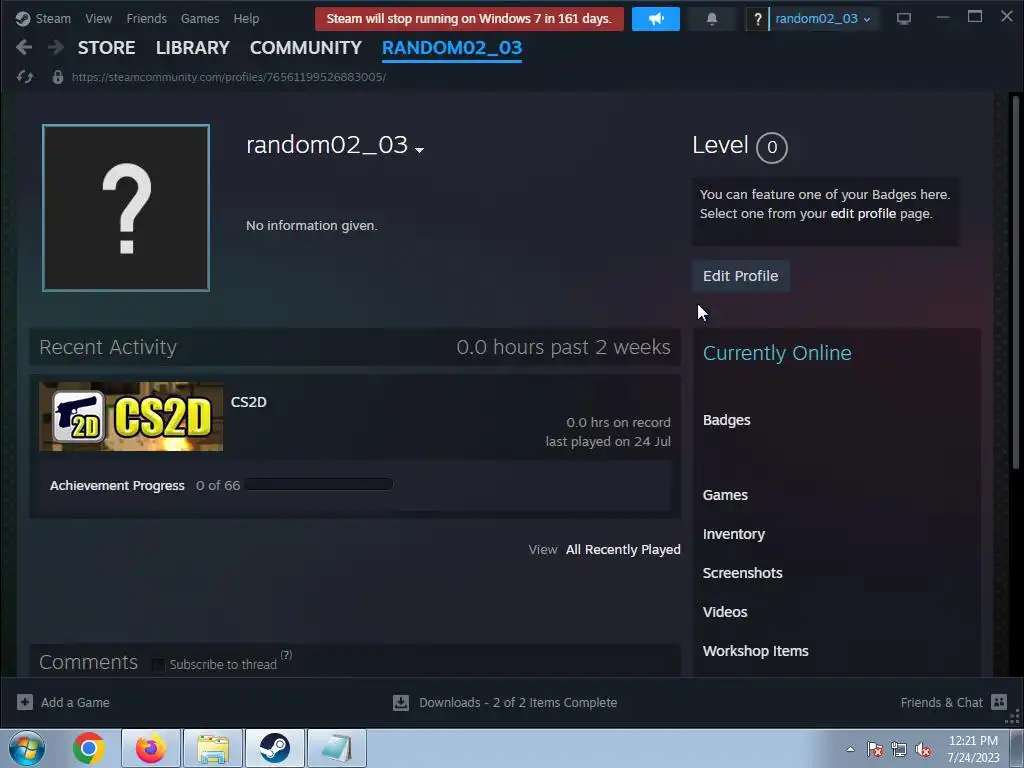This screenshot has width=1024, height=768.
Task: Click the profile avatar placeholder image
Action: pyautogui.click(x=126, y=208)
